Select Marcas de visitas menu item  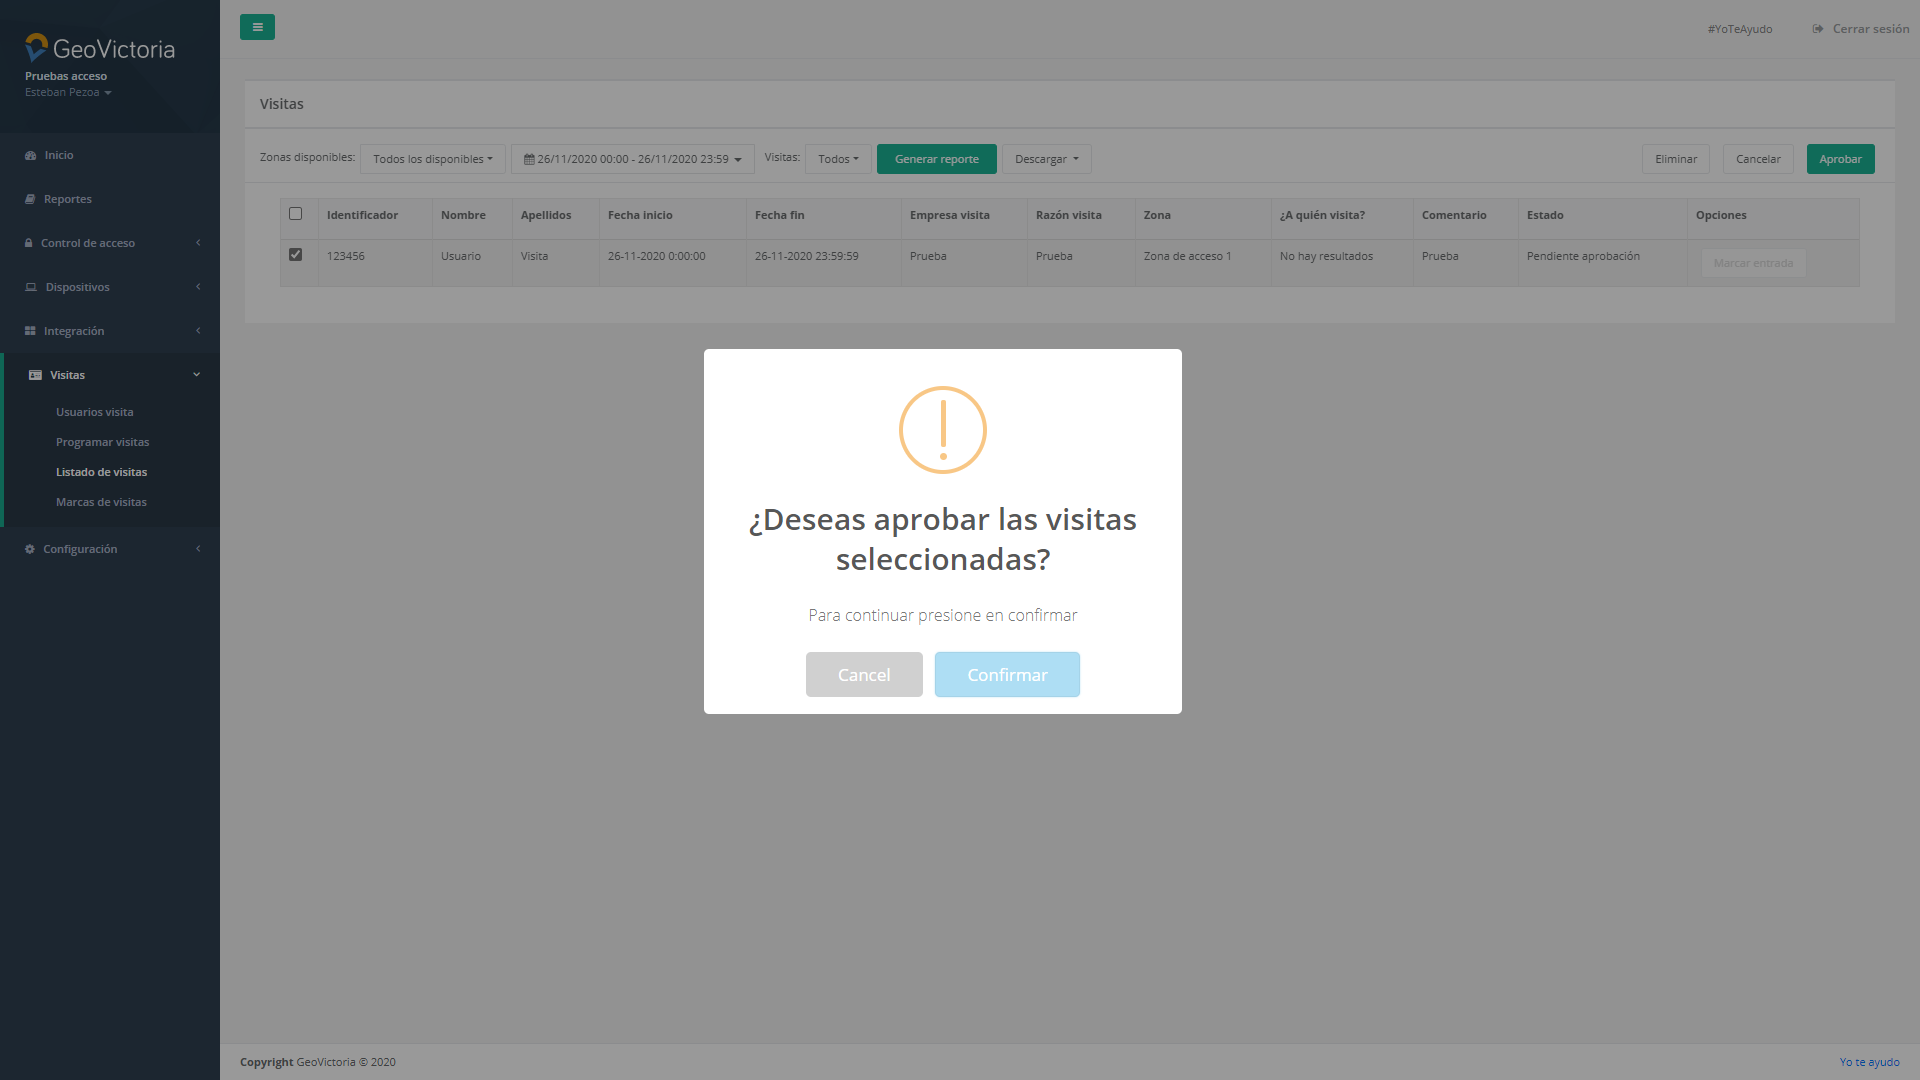pos(101,502)
